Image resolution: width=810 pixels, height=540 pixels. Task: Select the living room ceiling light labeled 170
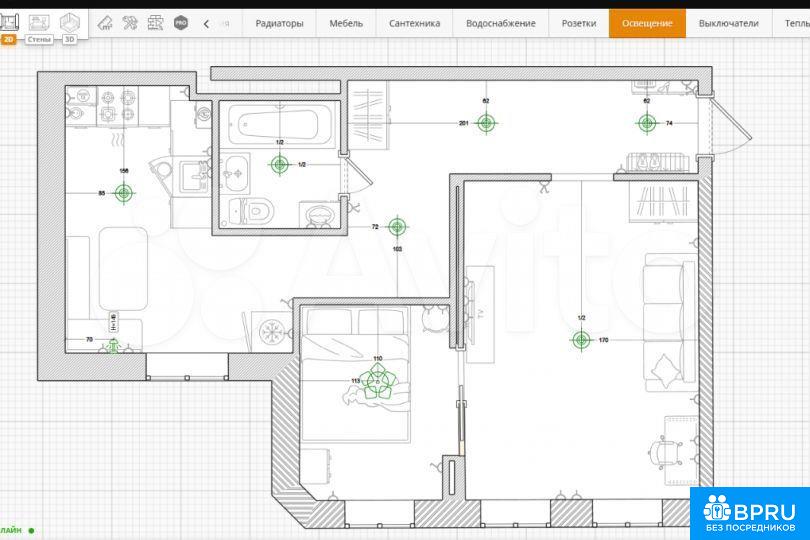[x=581, y=340]
